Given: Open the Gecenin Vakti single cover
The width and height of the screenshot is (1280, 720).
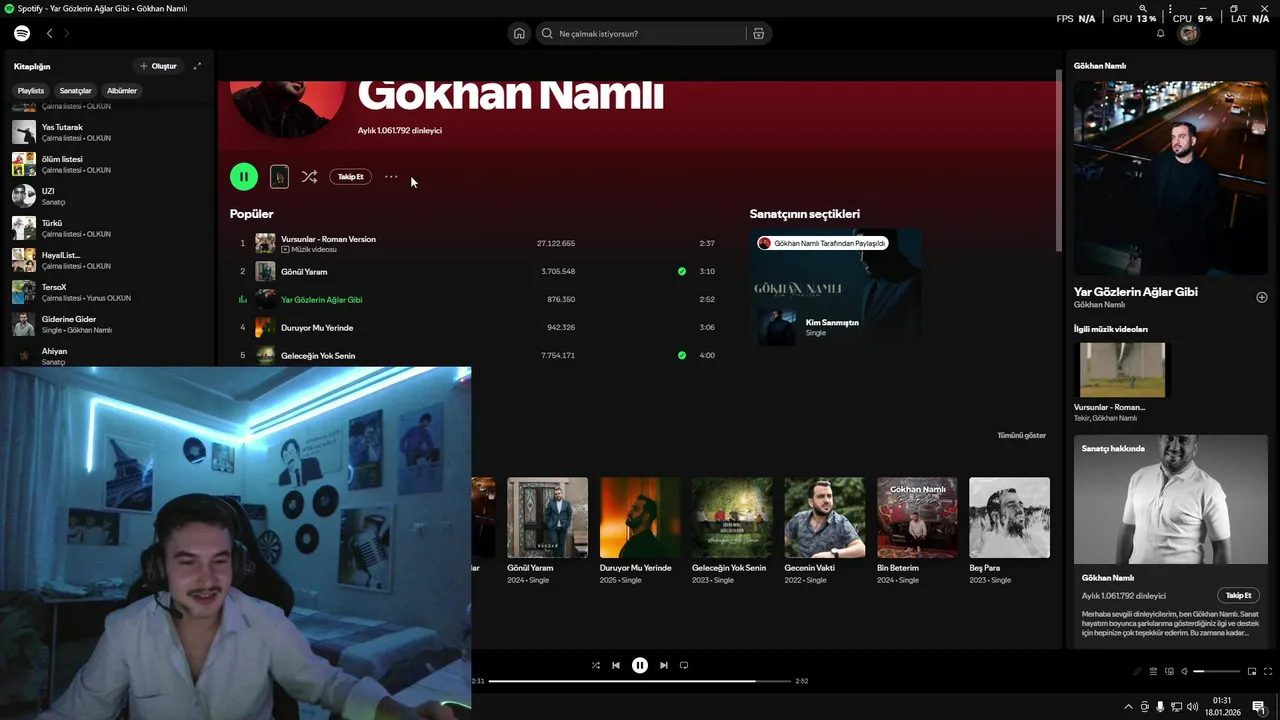Looking at the screenshot, I should tap(824, 517).
